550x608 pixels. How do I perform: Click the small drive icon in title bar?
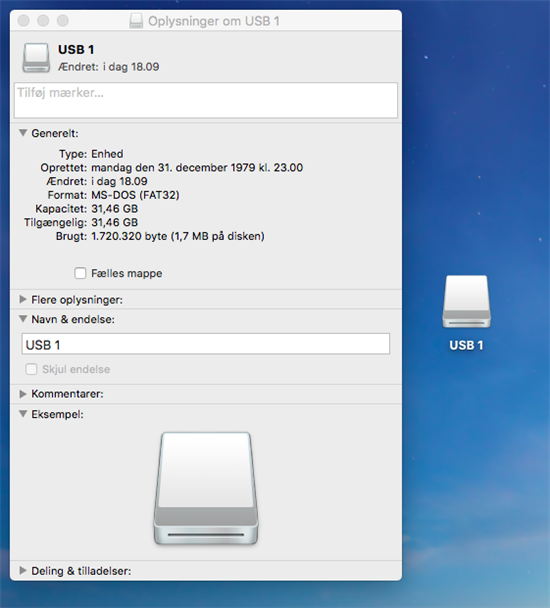tap(136, 21)
